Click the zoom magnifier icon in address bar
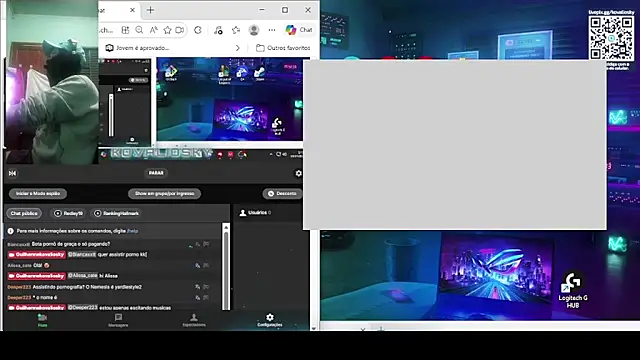 pos(139,30)
